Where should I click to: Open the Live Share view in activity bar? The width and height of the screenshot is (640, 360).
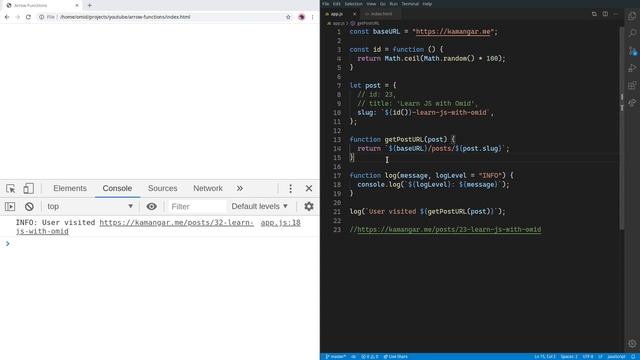pos(632,102)
